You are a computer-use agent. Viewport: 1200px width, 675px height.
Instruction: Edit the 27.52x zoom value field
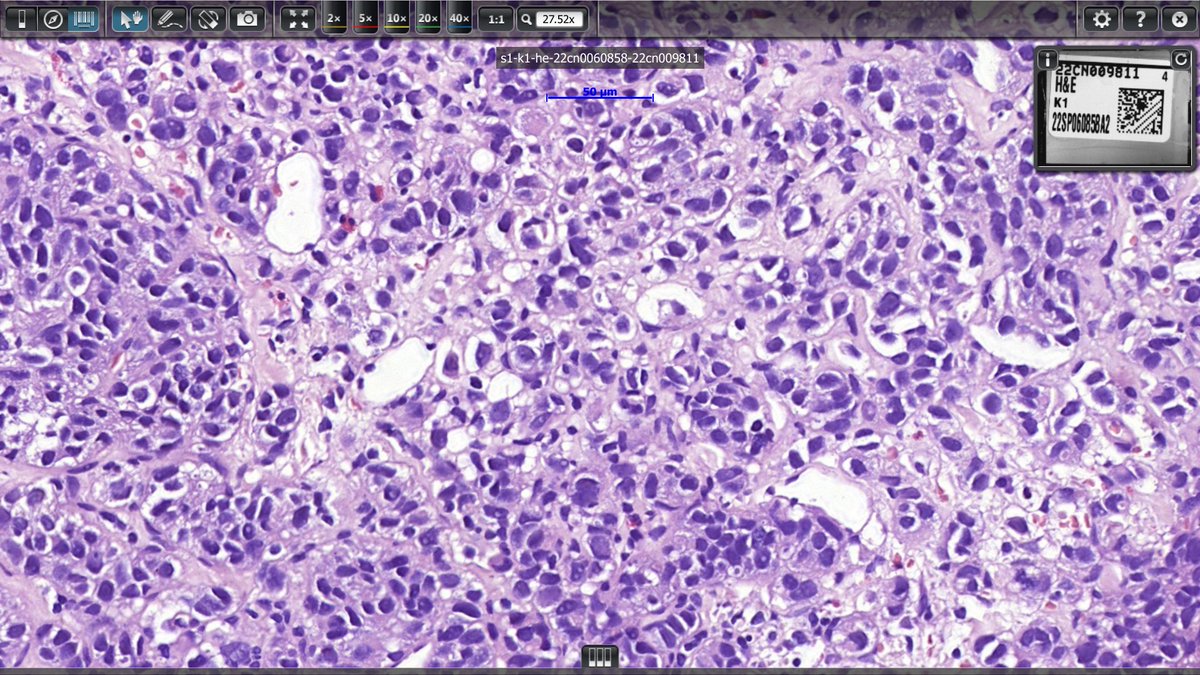[x=560, y=19]
